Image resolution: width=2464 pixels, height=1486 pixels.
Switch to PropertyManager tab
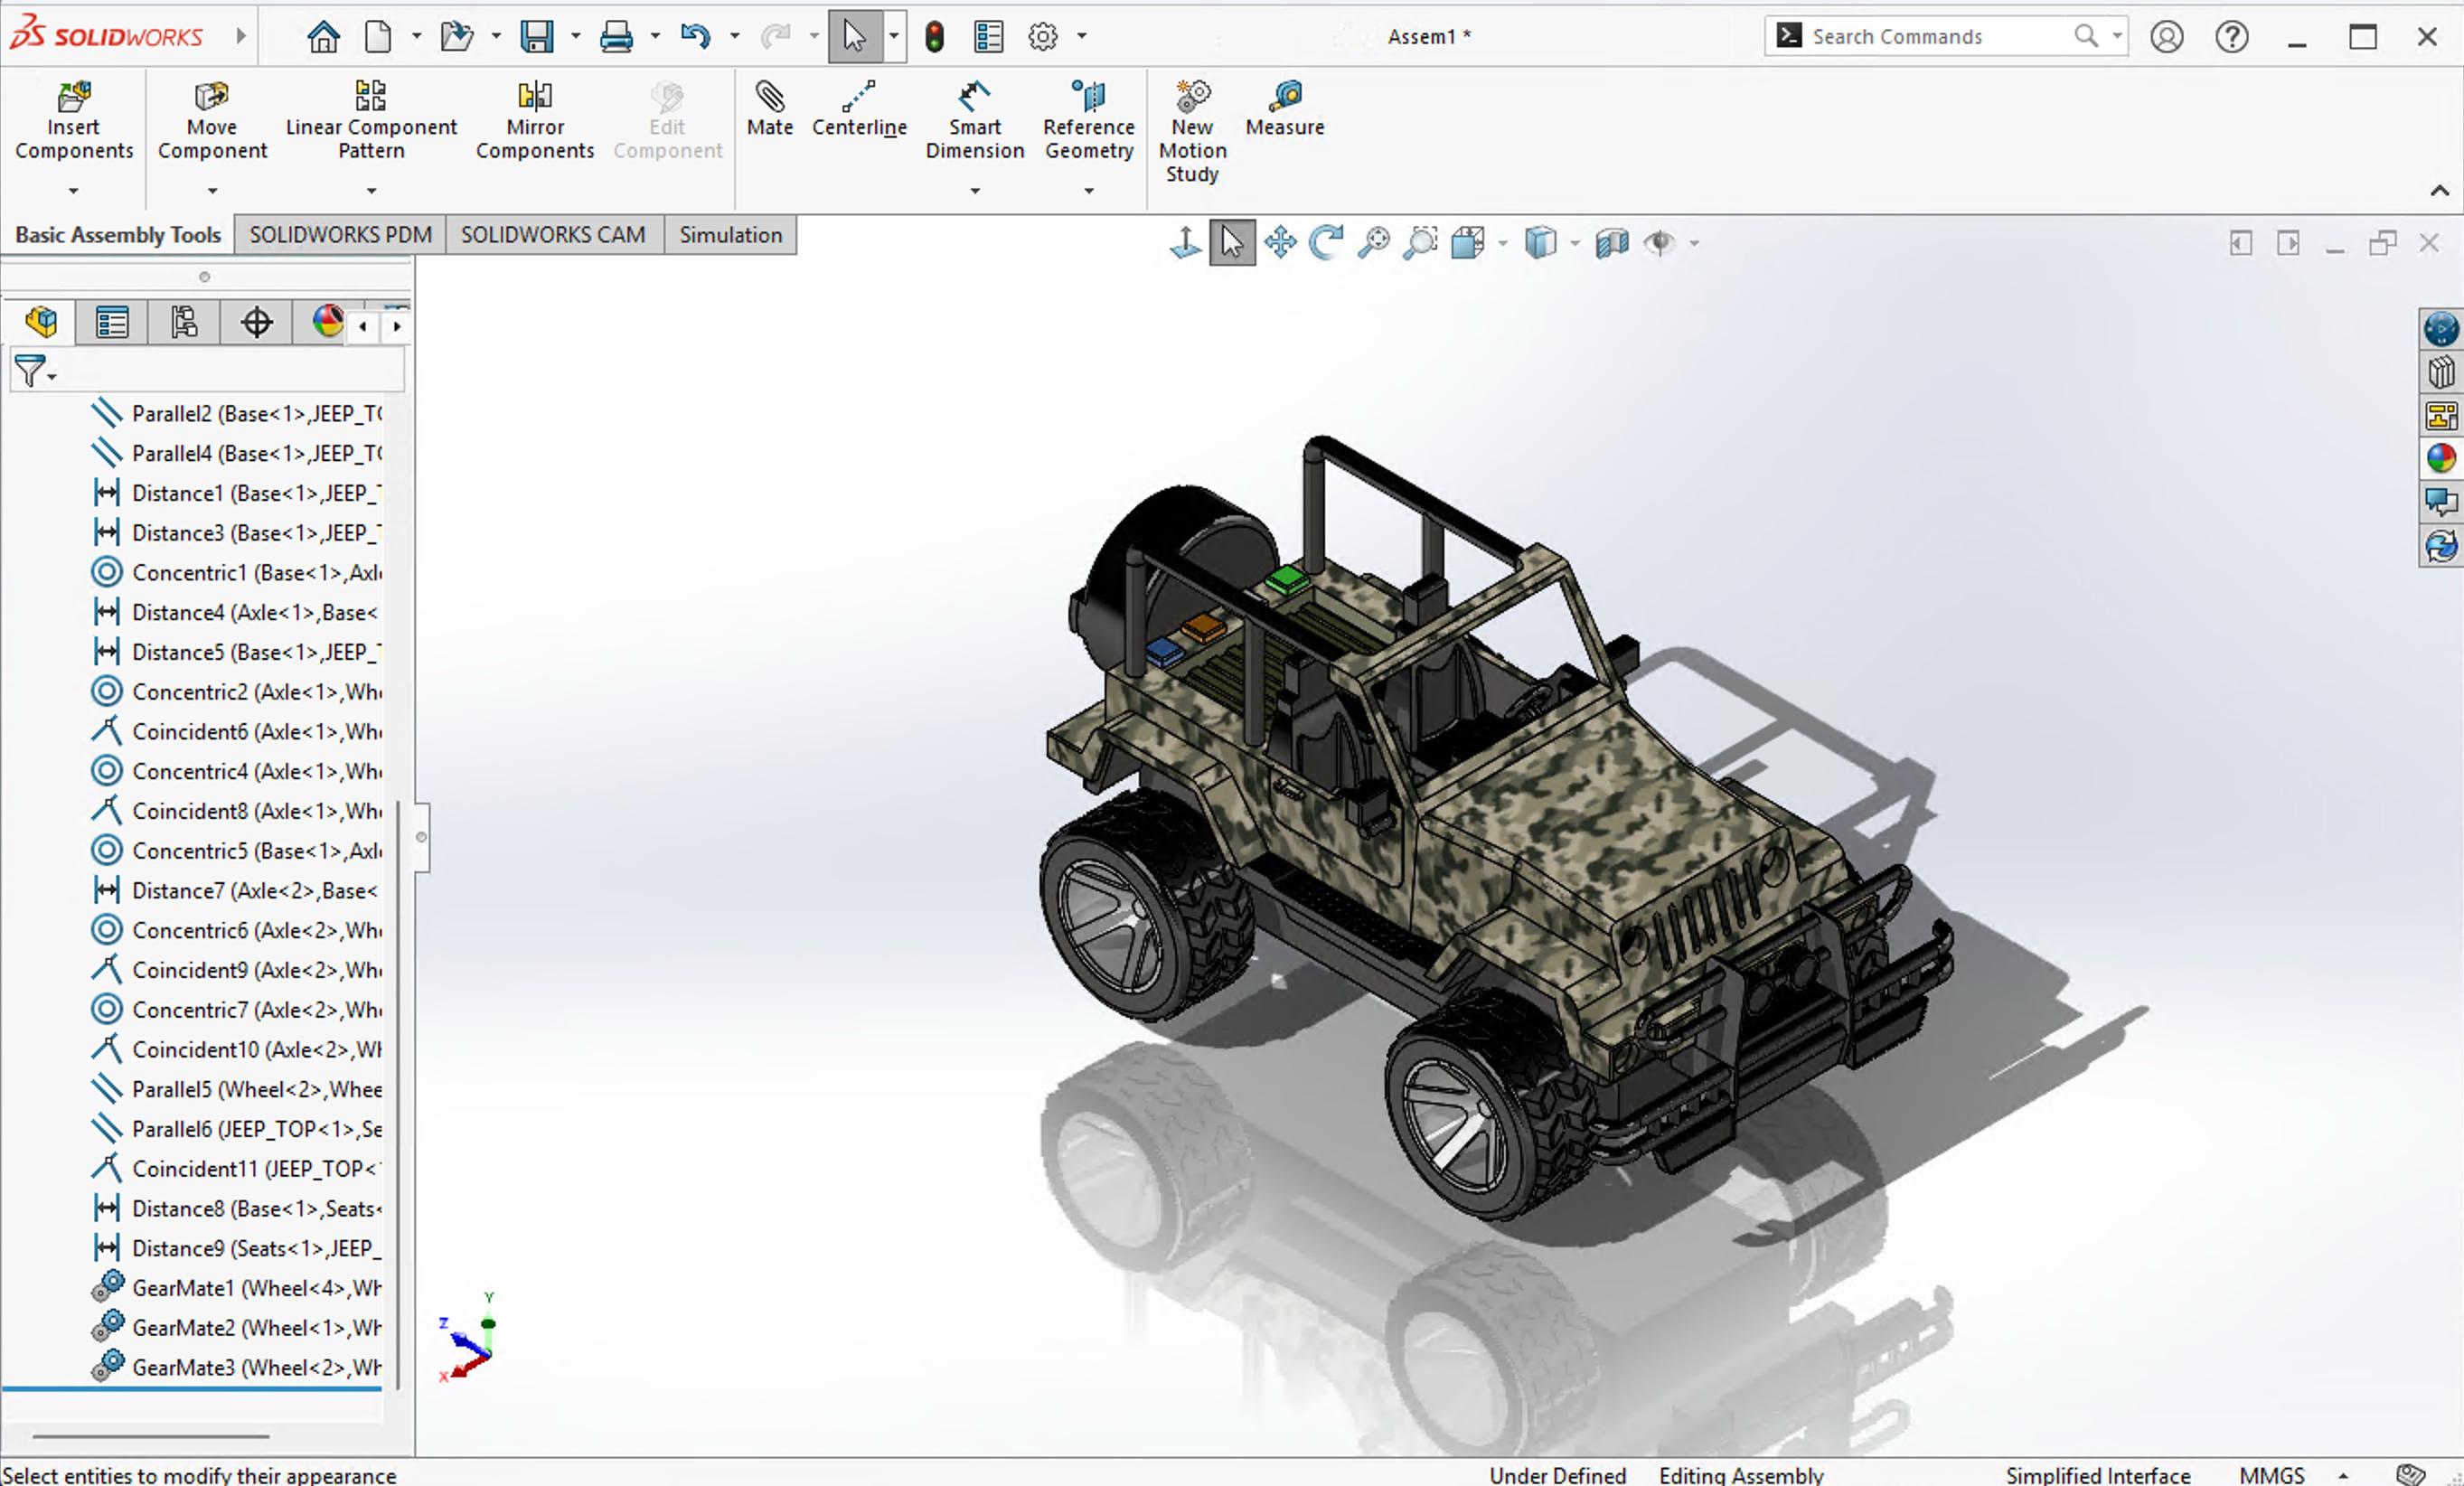[x=112, y=322]
